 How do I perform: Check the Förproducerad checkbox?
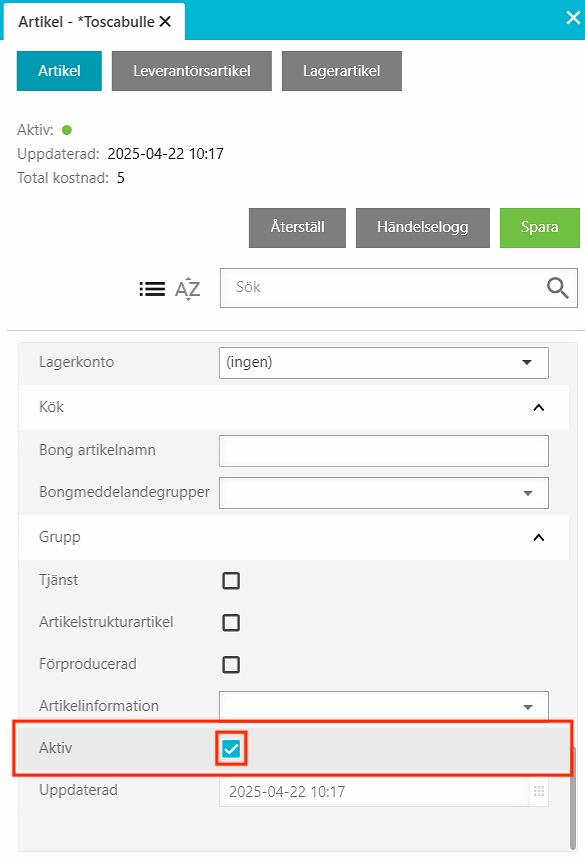click(x=231, y=664)
